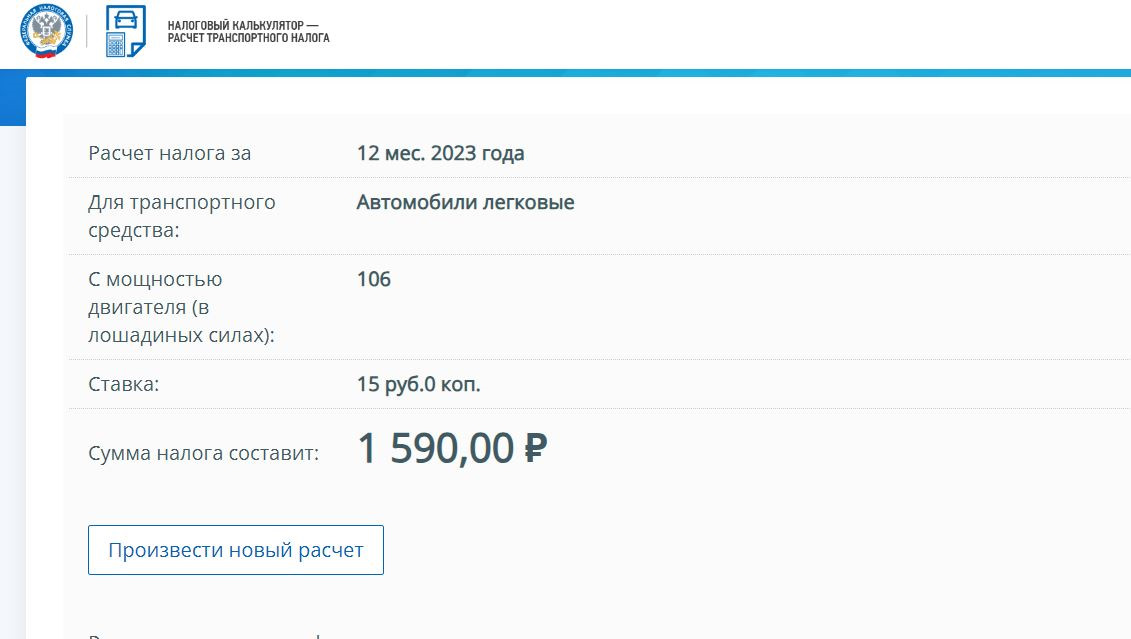1131x639 pixels.
Task: Click the blue gradient bar below the header
Action: tap(600, 73)
